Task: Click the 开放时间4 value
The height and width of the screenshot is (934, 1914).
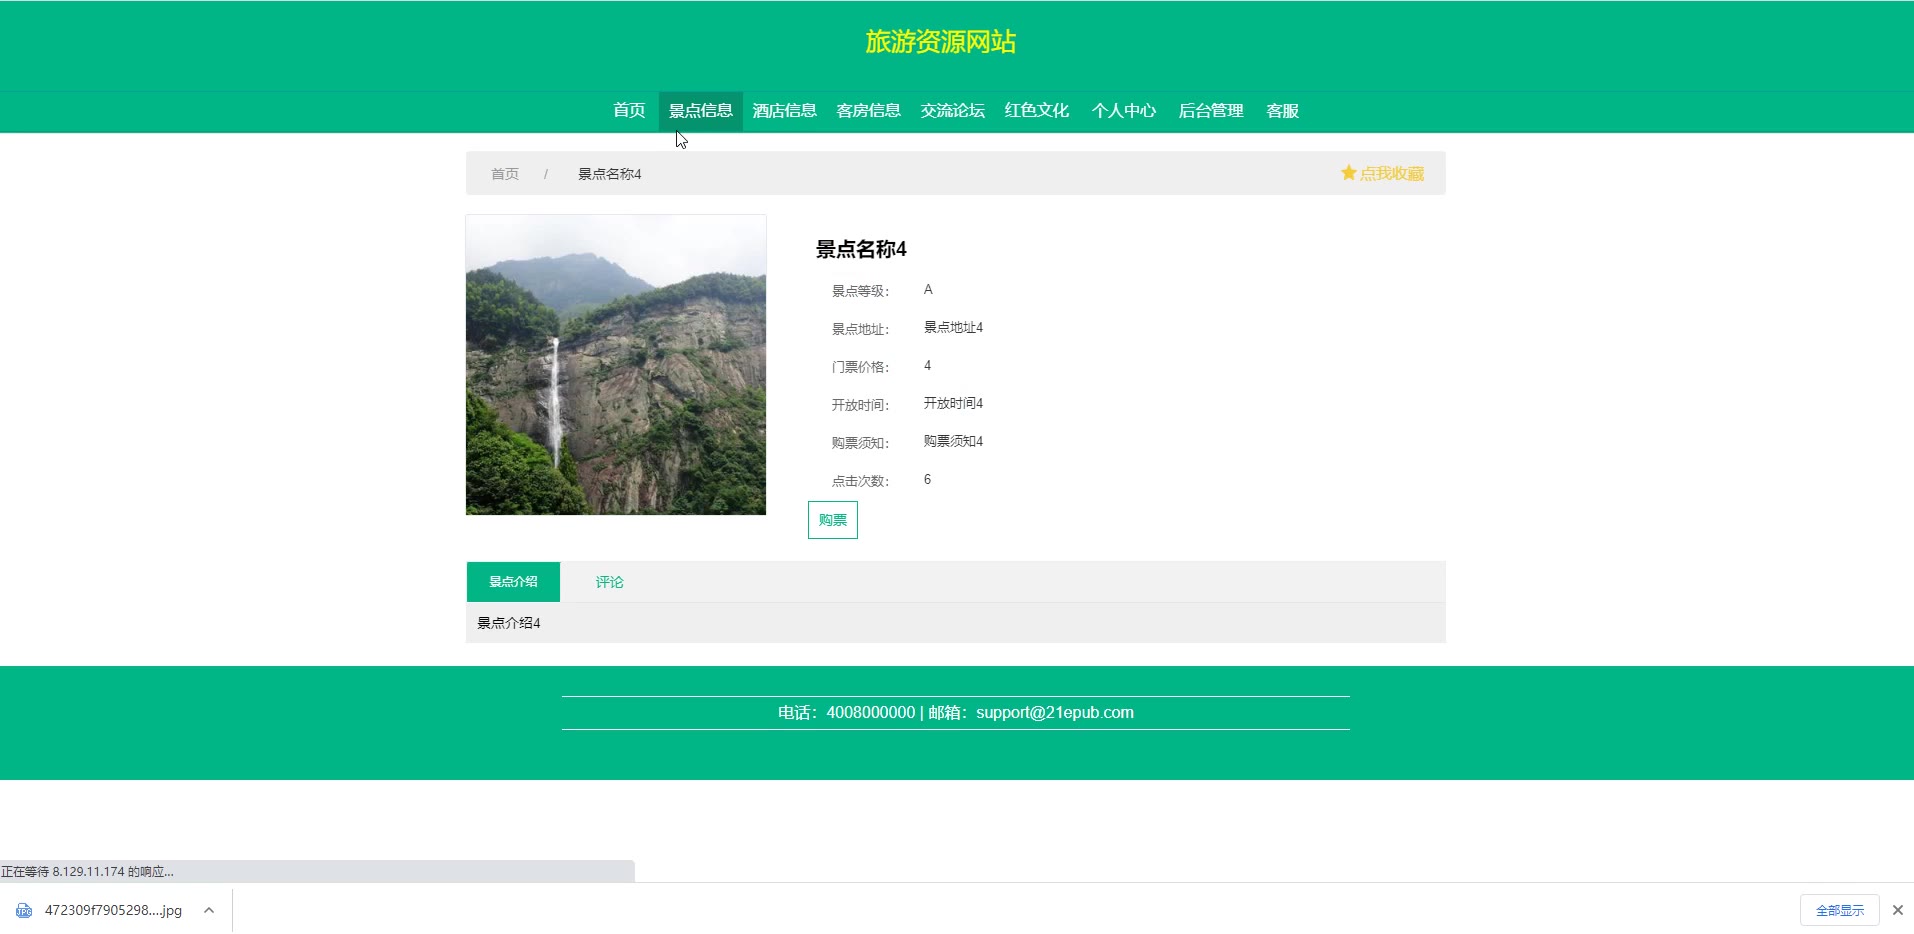Action: [953, 404]
